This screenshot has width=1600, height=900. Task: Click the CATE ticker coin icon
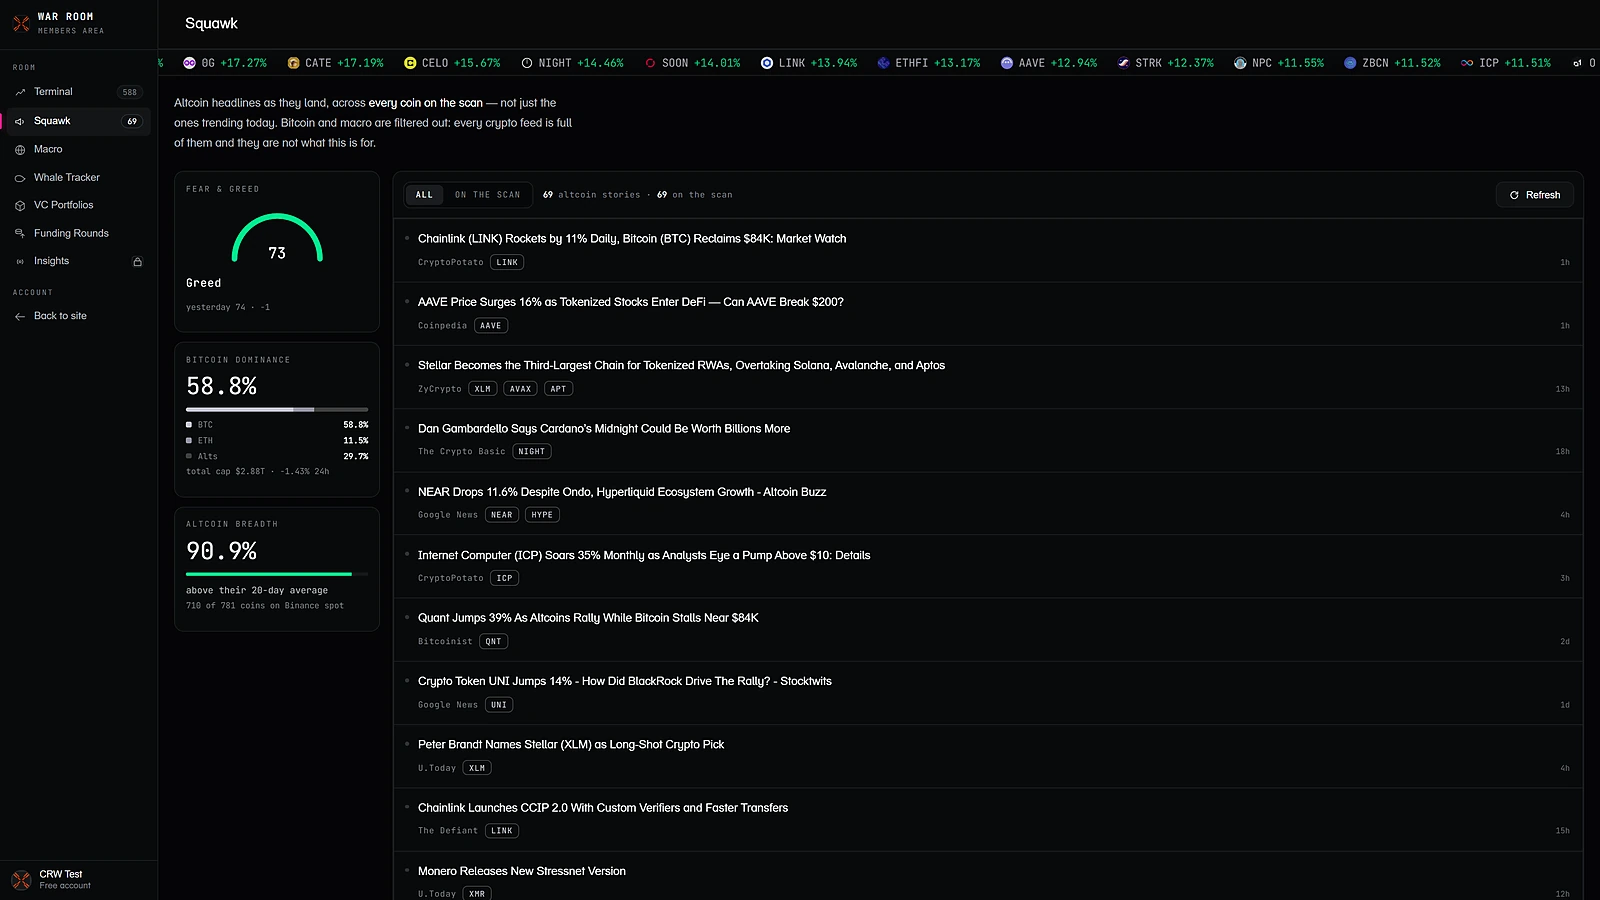click(294, 63)
